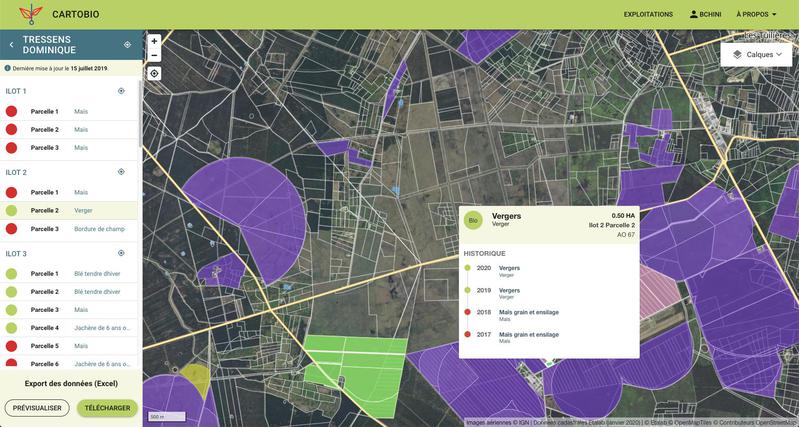Go back using the left chevron arrow

point(11,45)
